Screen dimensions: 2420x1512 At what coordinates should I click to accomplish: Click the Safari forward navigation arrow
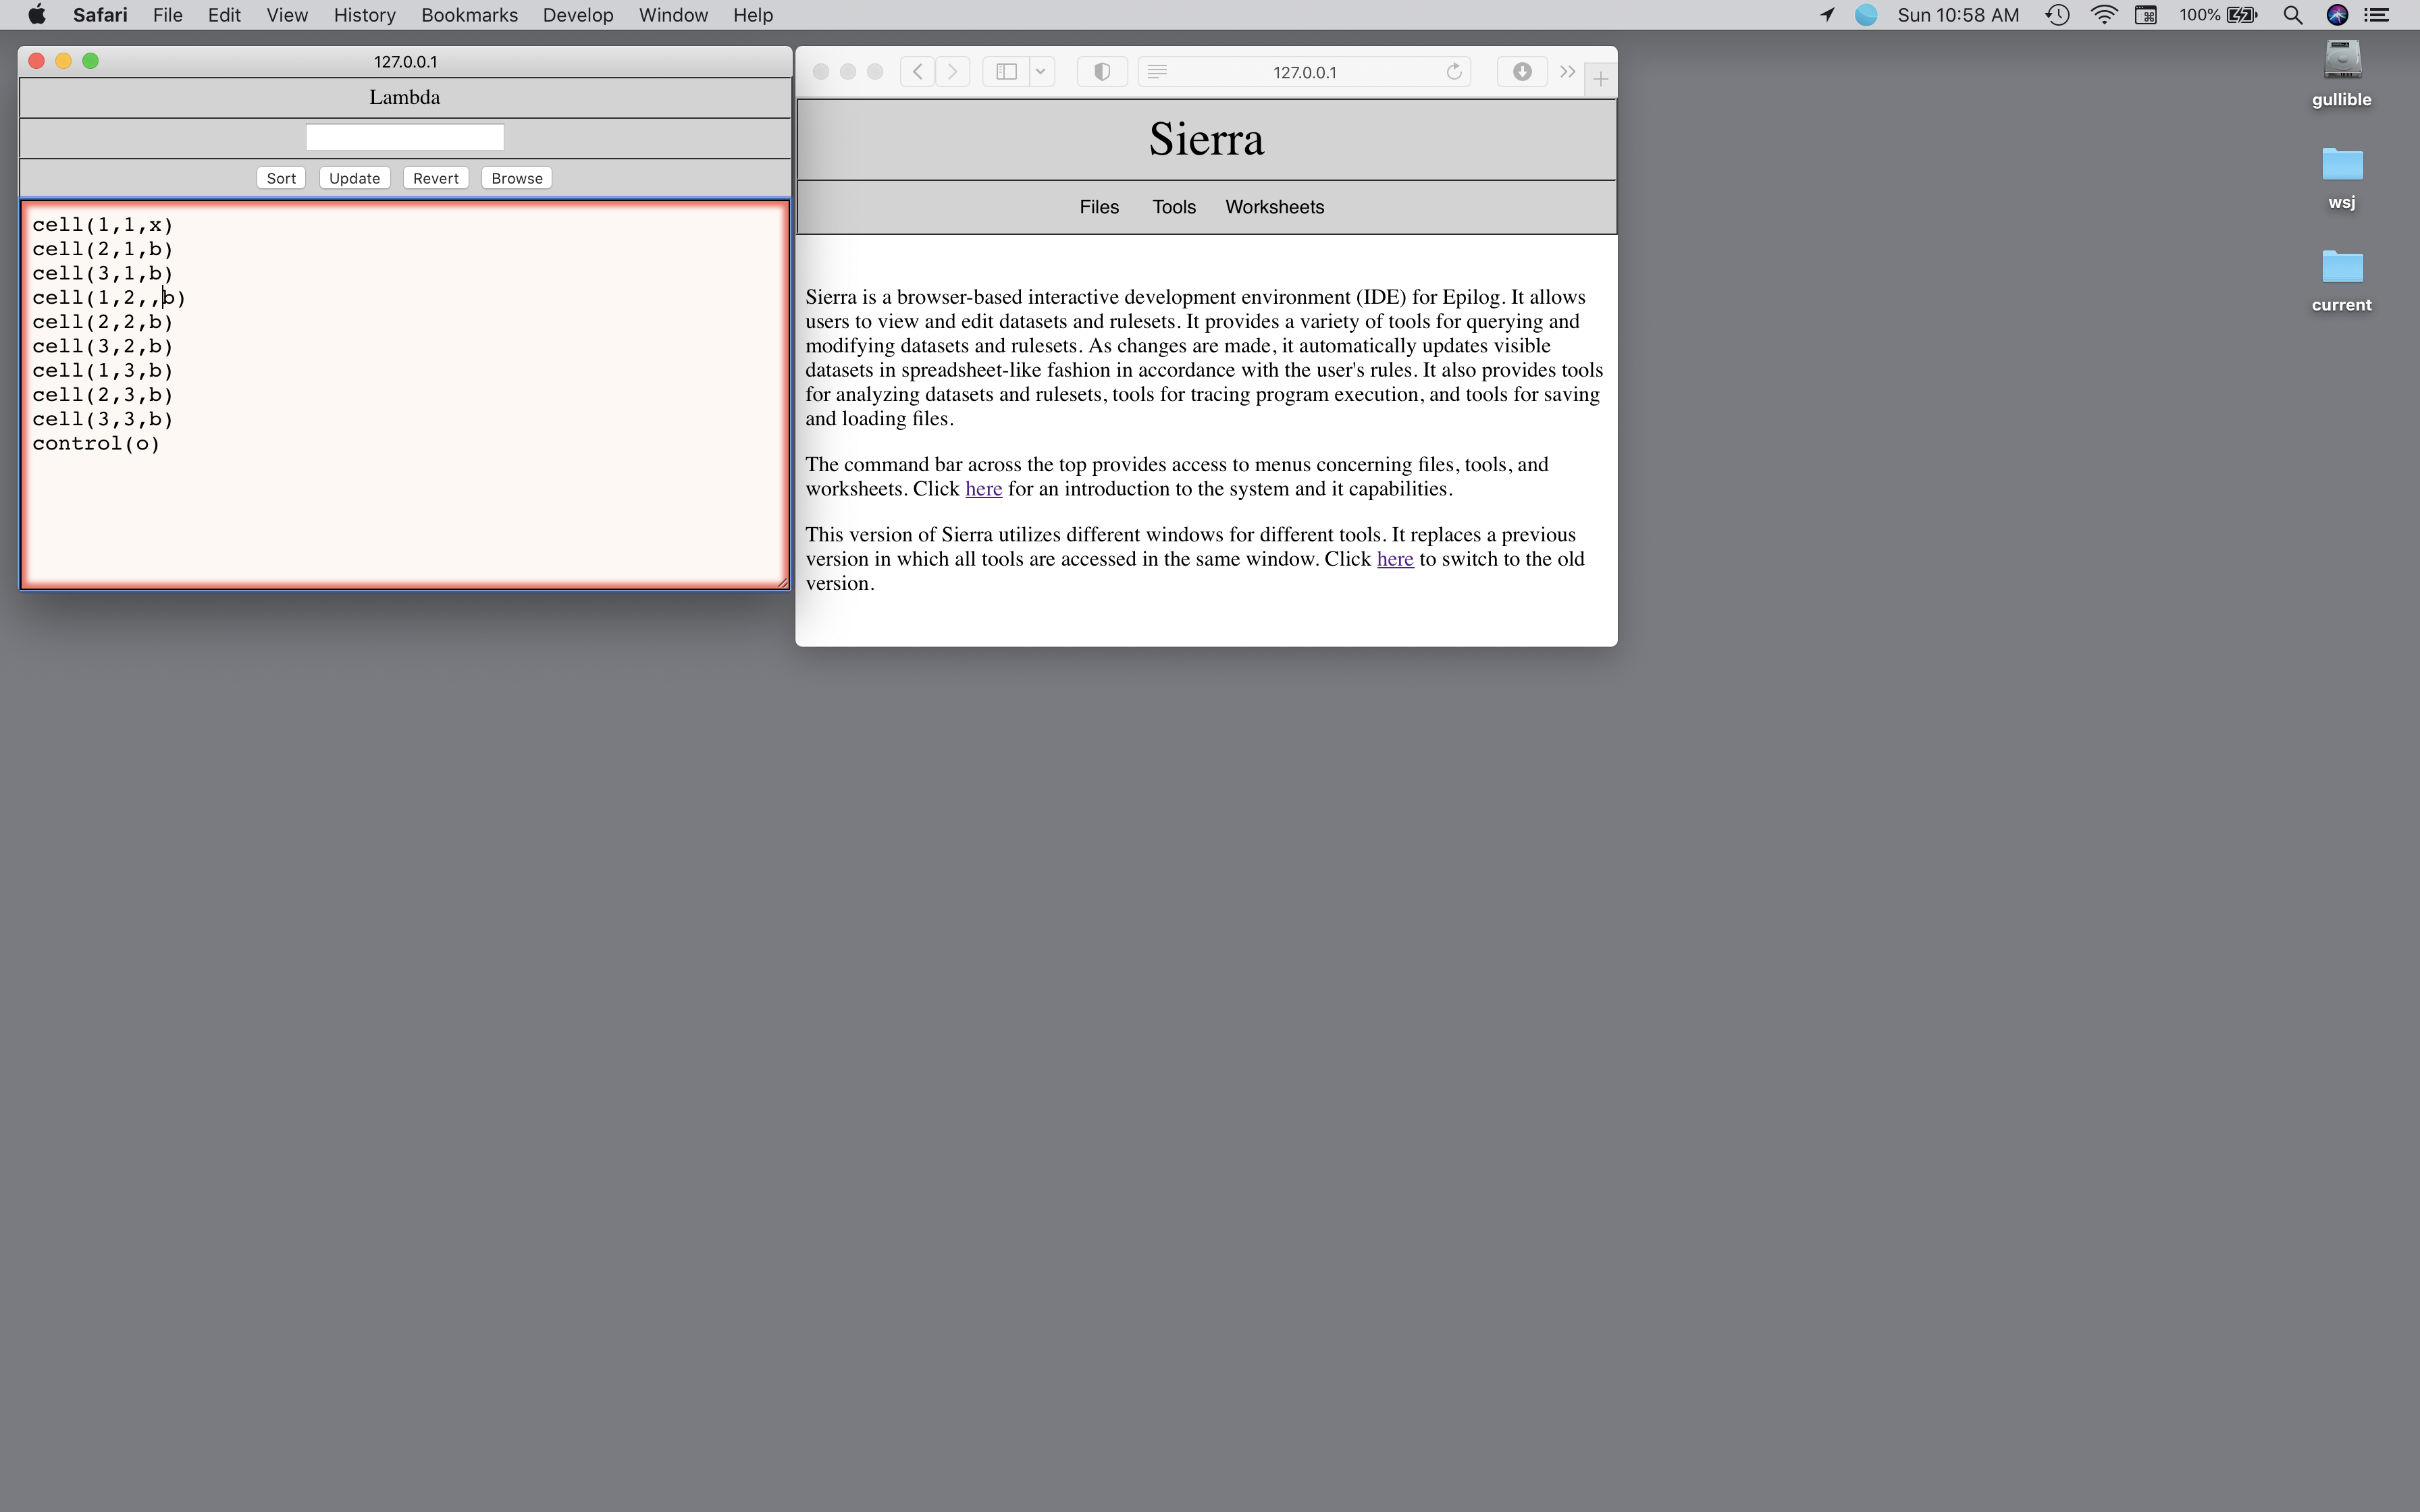click(x=953, y=72)
